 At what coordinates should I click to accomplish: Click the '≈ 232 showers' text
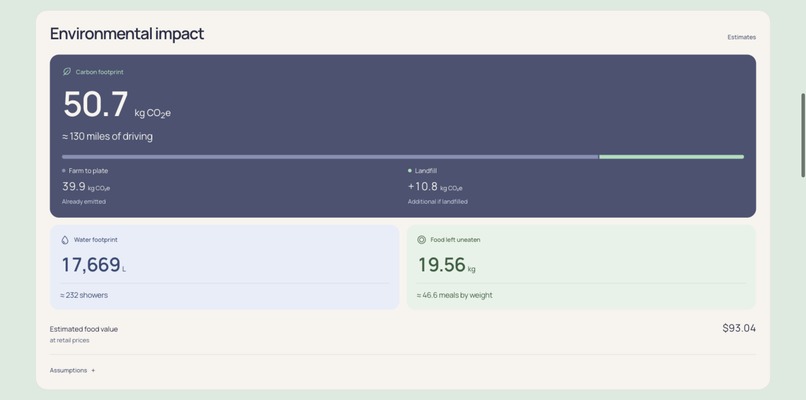84,295
